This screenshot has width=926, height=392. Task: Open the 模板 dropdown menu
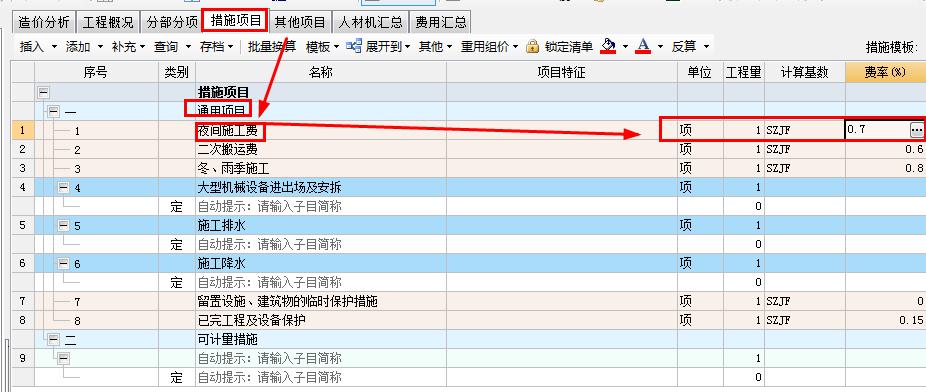click(322, 47)
